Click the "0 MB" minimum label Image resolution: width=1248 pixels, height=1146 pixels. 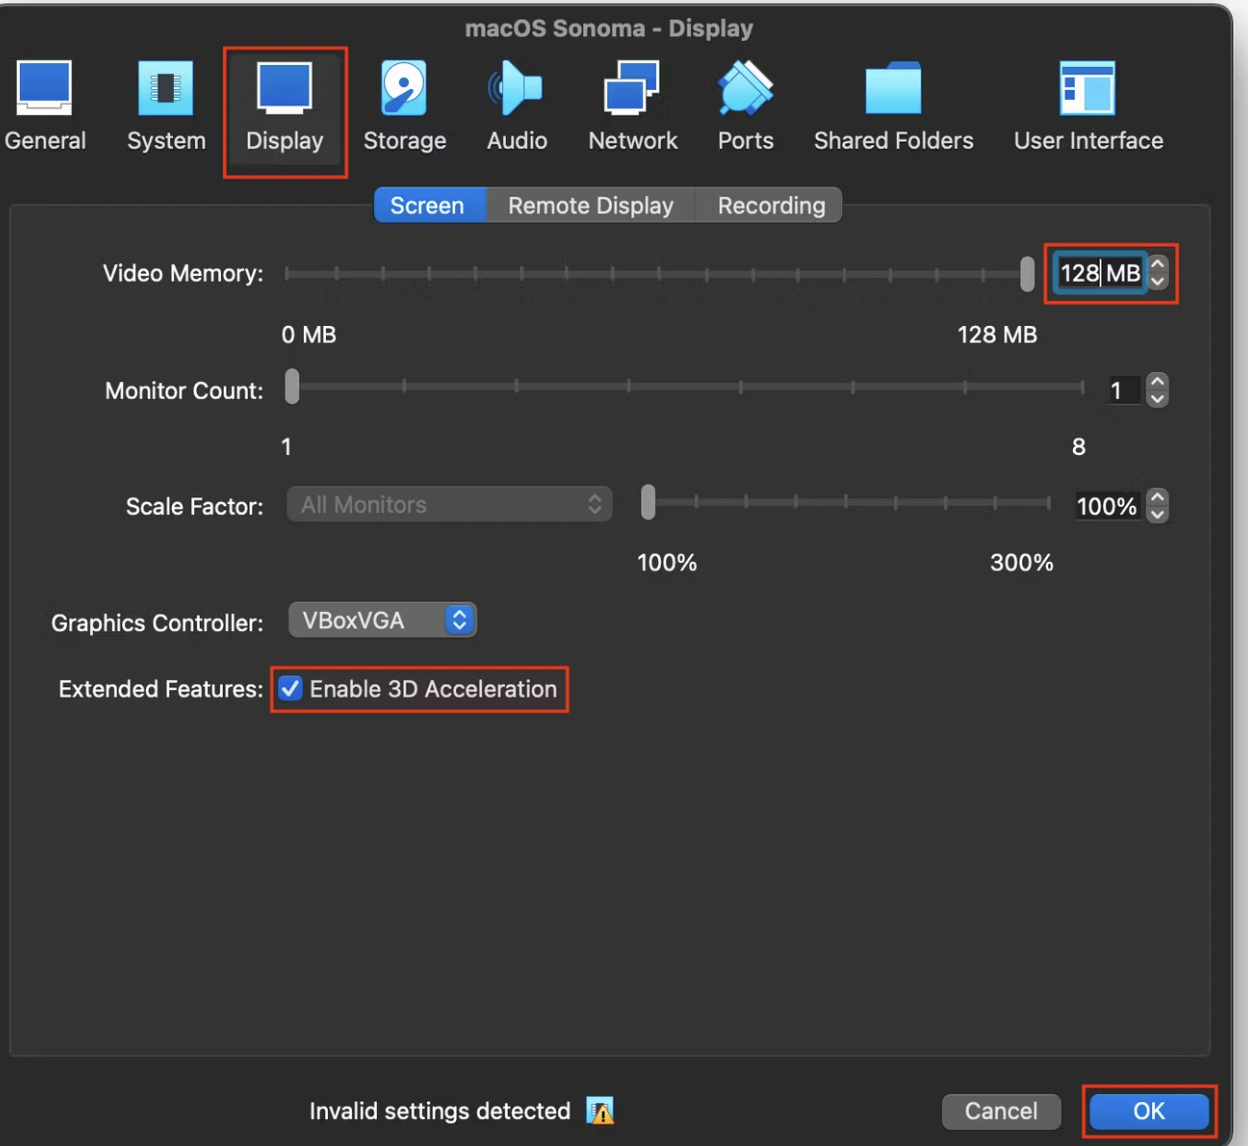coord(309,334)
